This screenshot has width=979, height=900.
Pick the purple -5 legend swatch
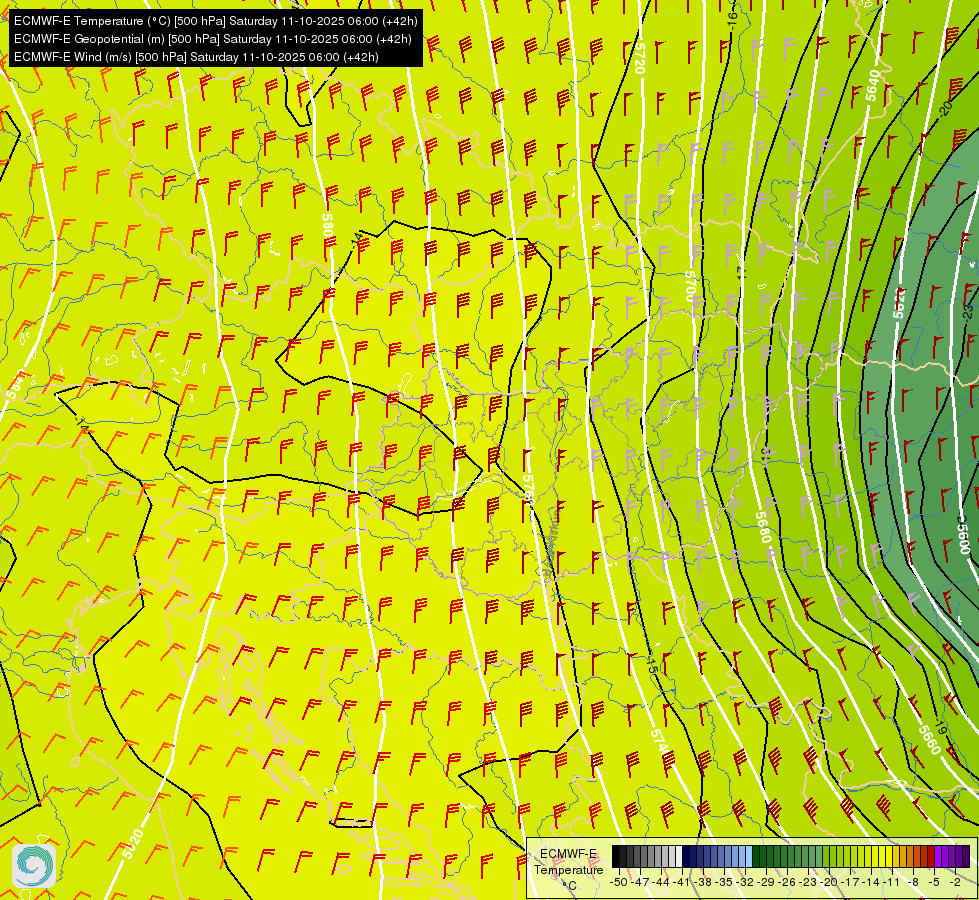click(938, 856)
